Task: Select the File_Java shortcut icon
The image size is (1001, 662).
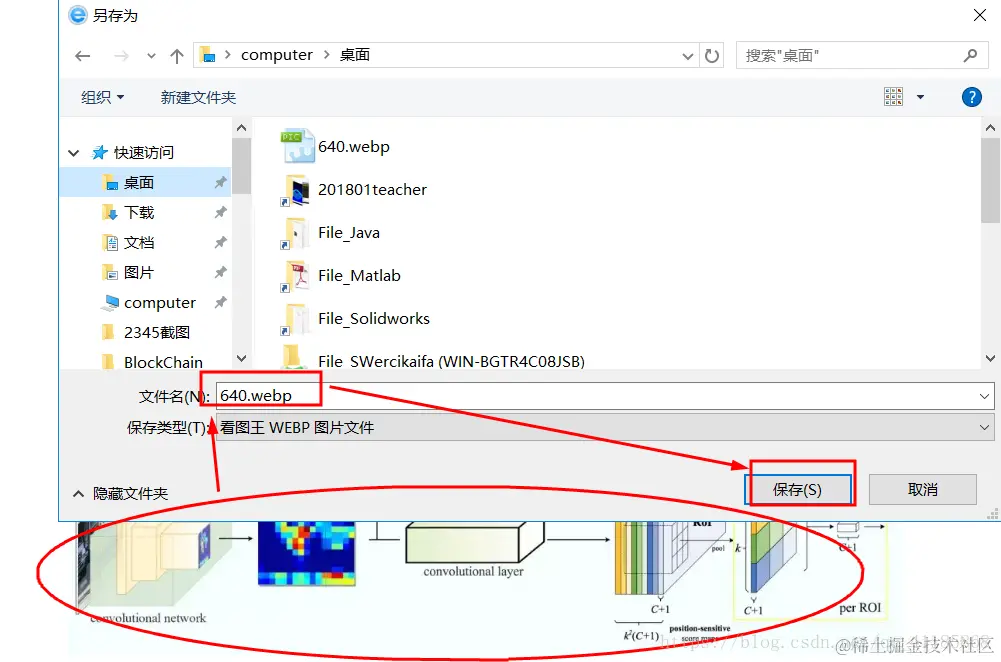Action: tap(296, 233)
